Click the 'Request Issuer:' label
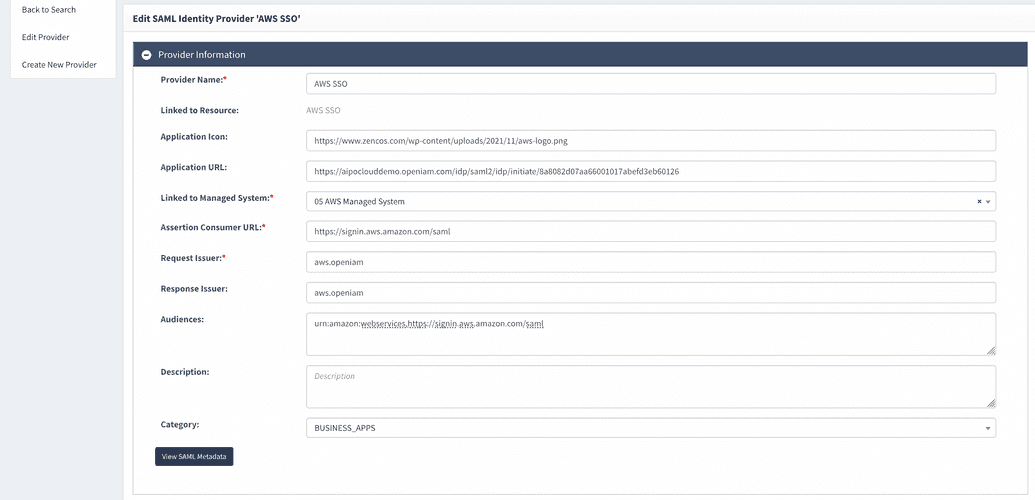This screenshot has width=1035, height=500. point(193,257)
